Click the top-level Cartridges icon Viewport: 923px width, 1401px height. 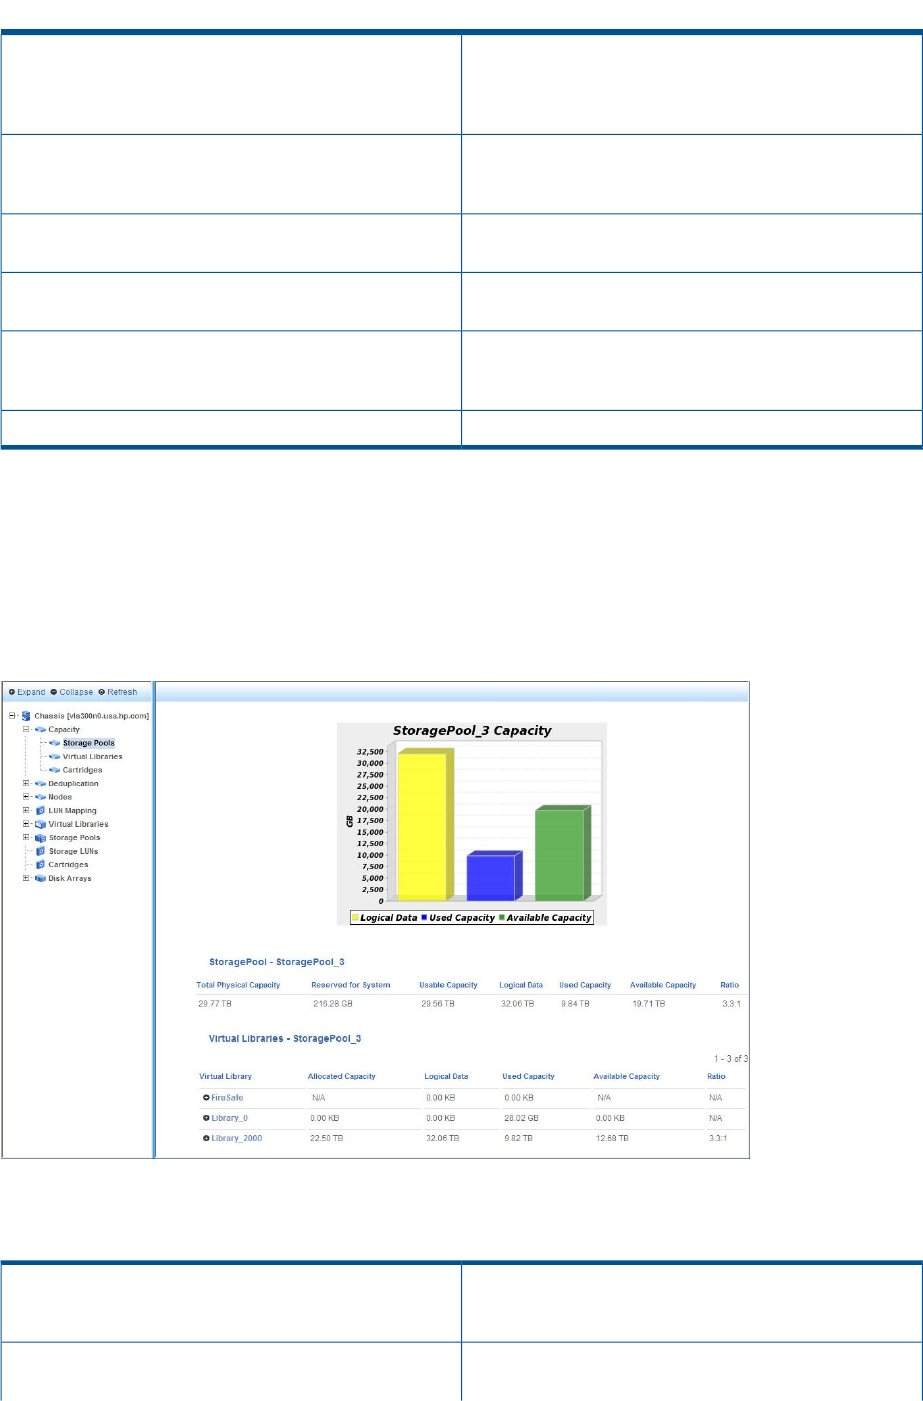pyautogui.click(x=40, y=865)
